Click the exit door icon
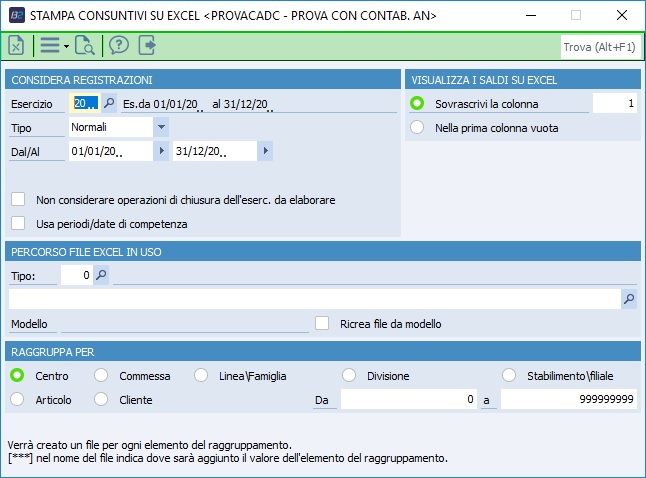The width and height of the screenshot is (646, 478). point(148,45)
